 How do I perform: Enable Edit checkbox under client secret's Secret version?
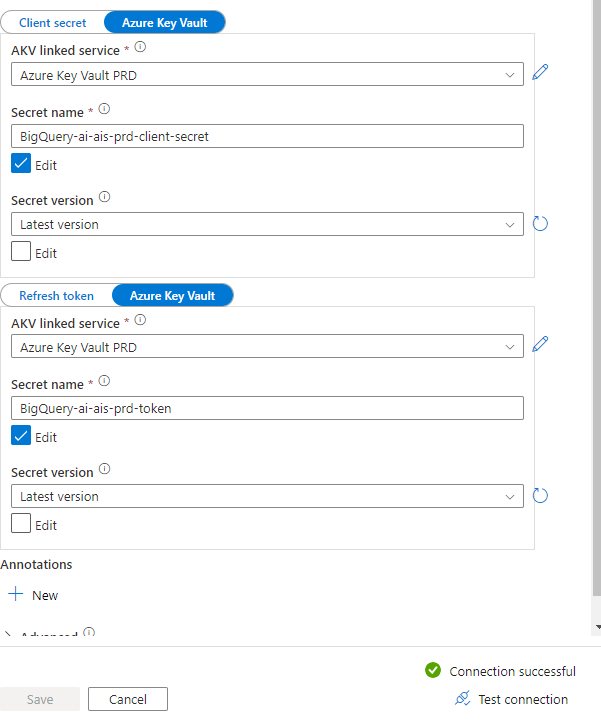[x=21, y=252]
